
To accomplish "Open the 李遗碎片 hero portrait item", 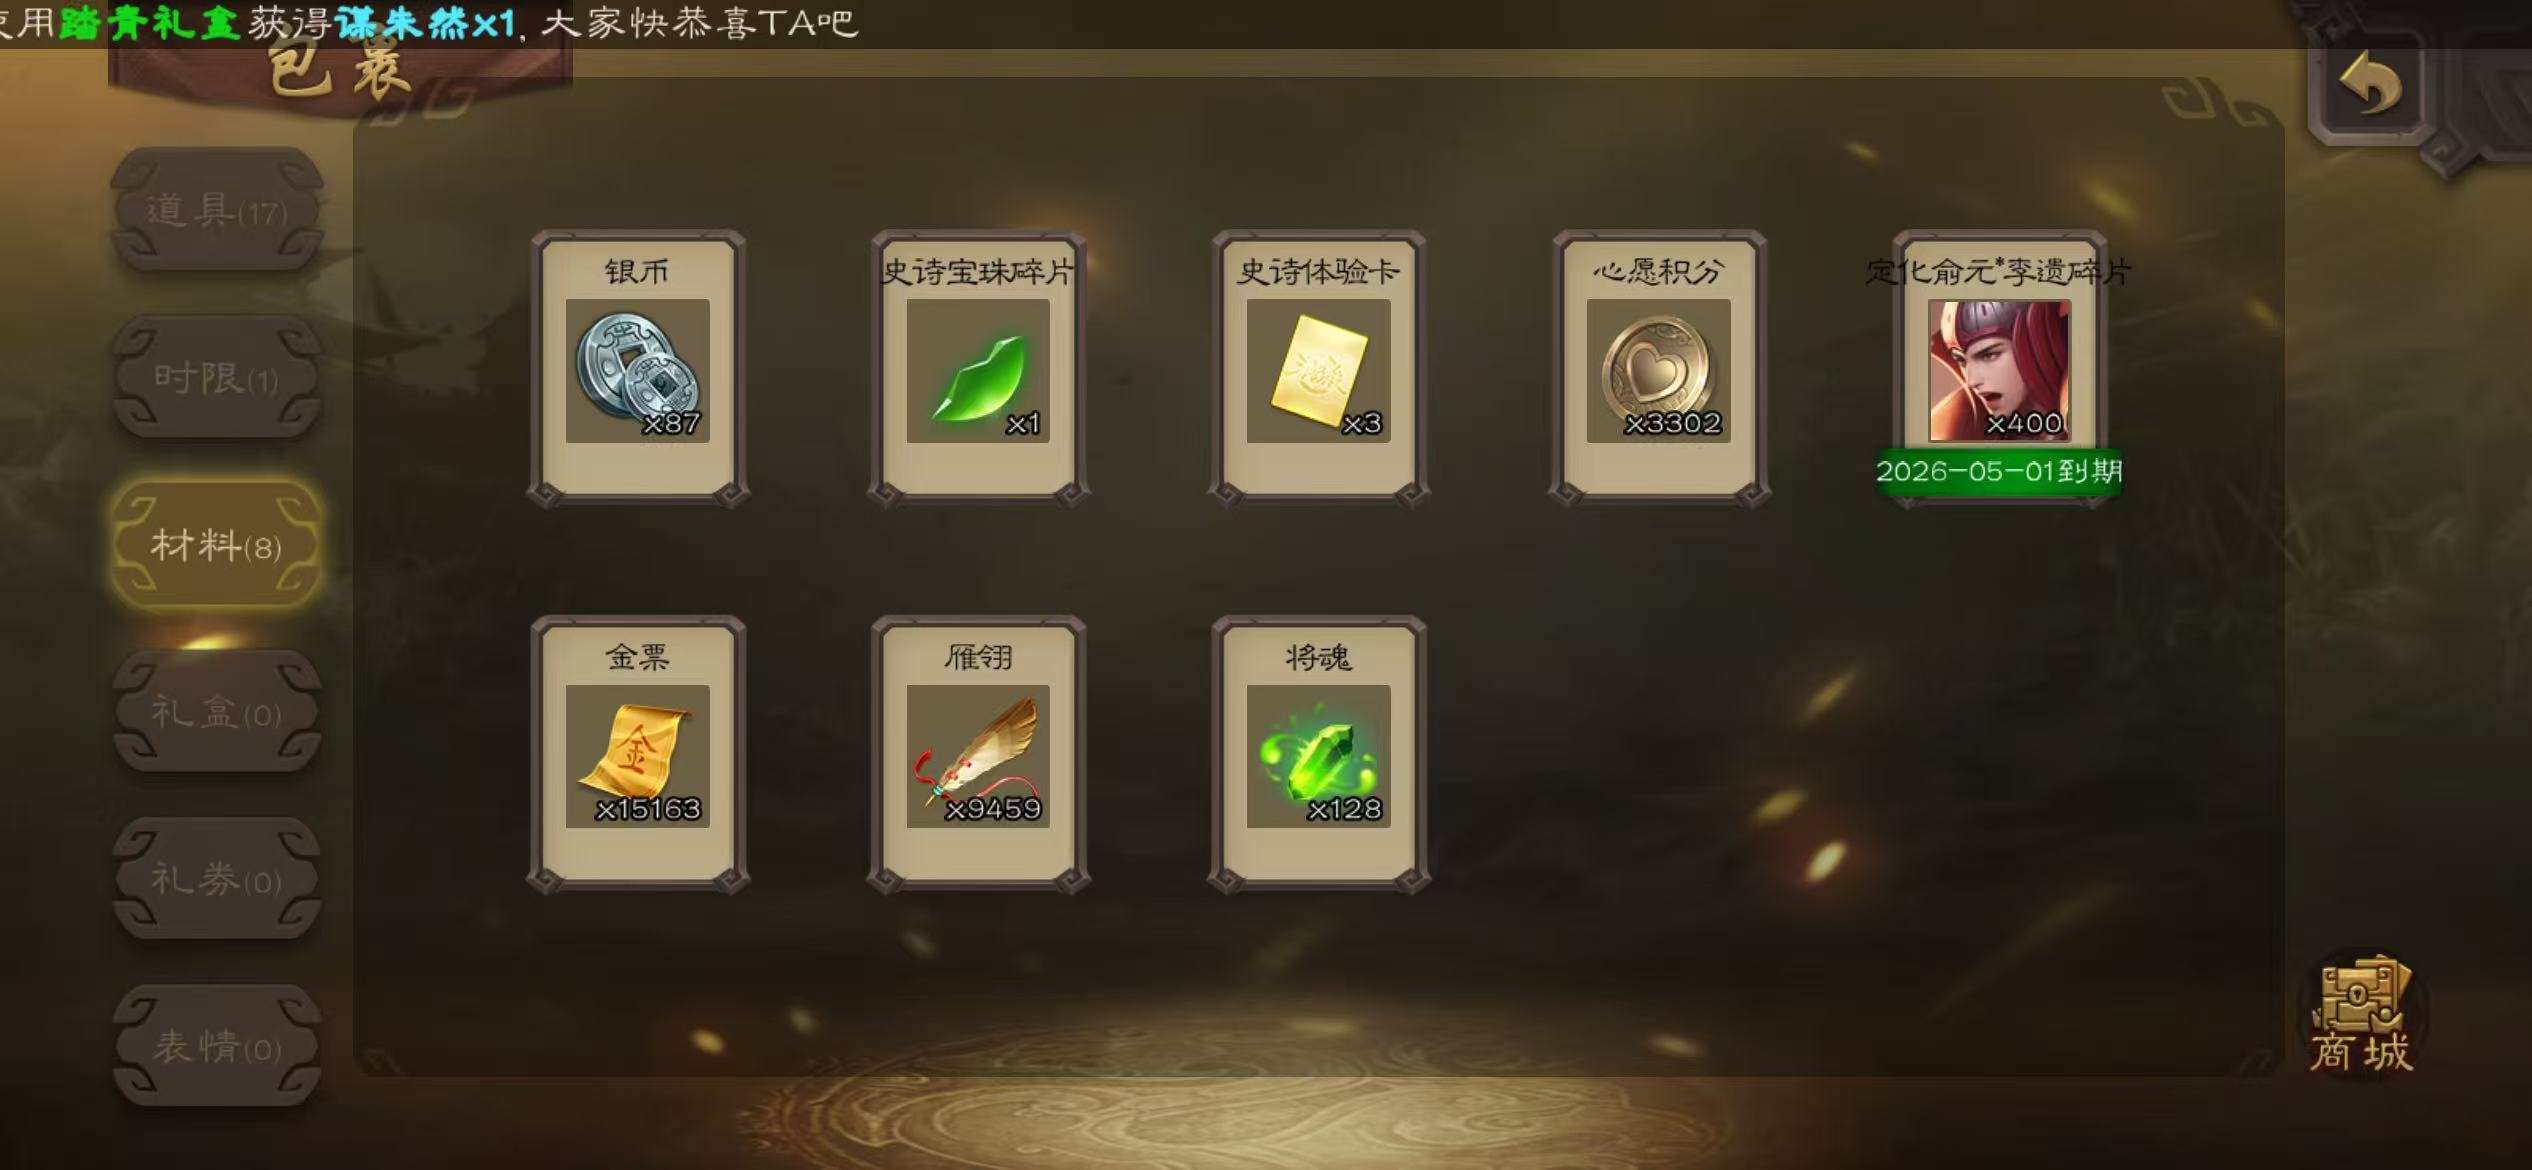I will coord(1998,368).
